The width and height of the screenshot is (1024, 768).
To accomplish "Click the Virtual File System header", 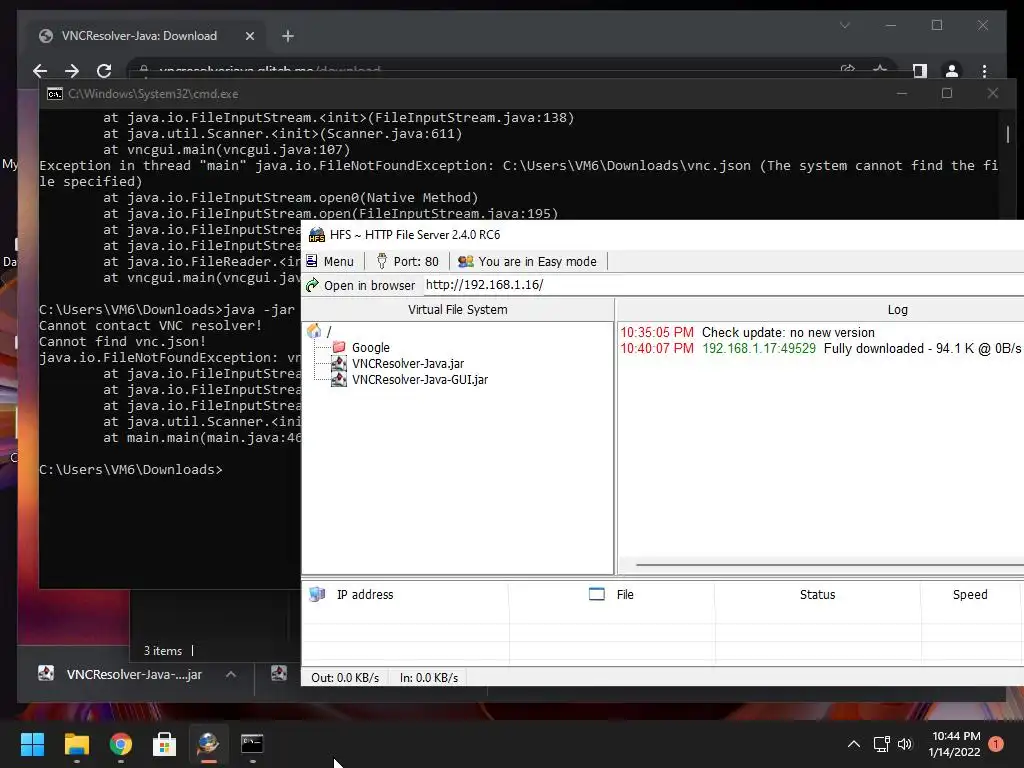I will pos(458,310).
